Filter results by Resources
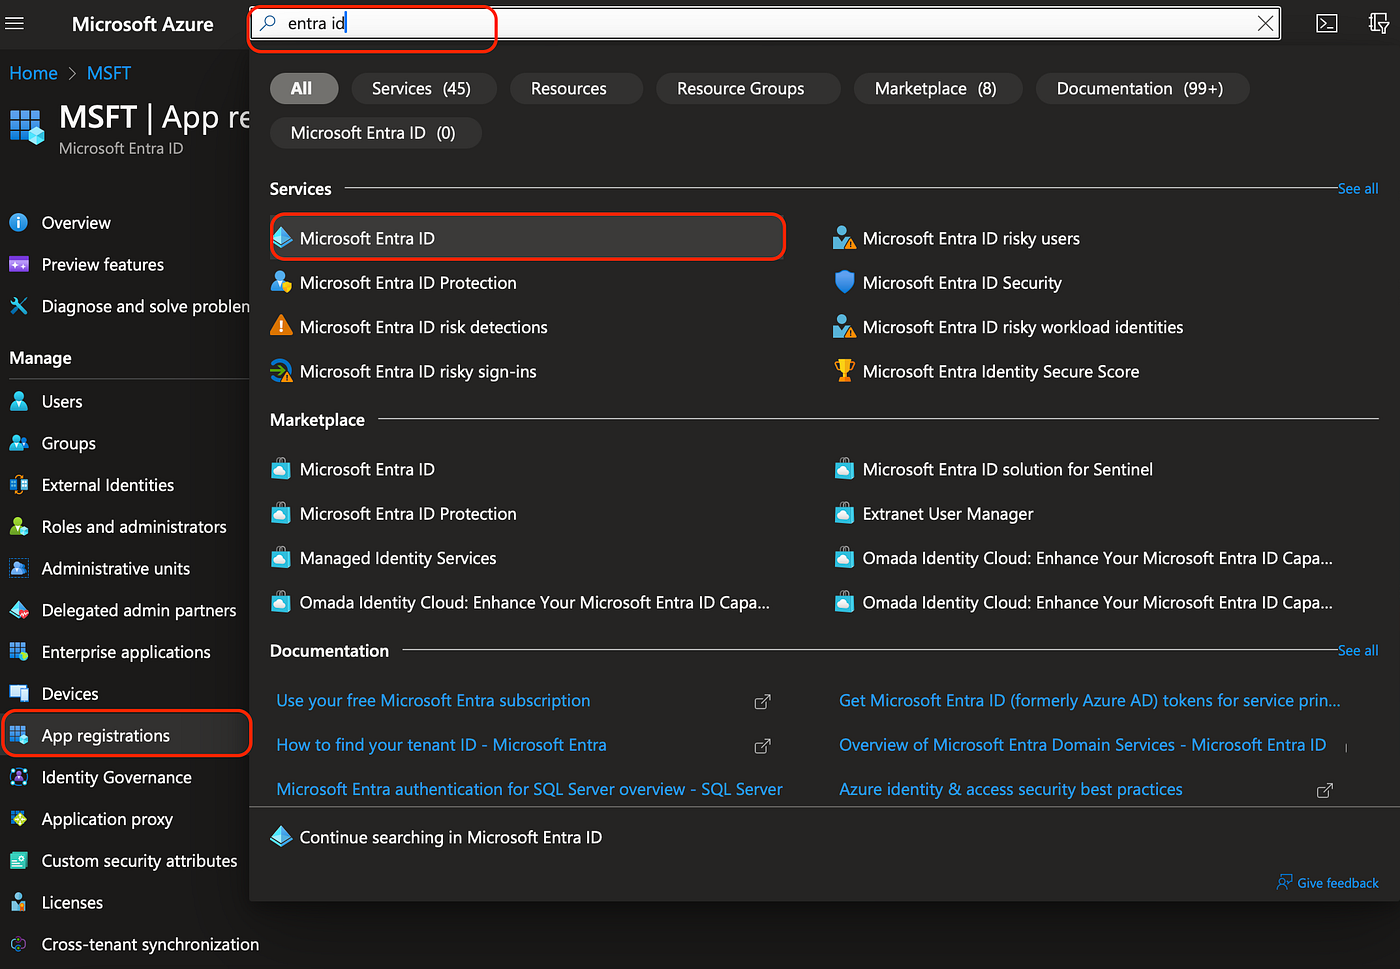This screenshot has height=969, width=1400. pos(577,88)
